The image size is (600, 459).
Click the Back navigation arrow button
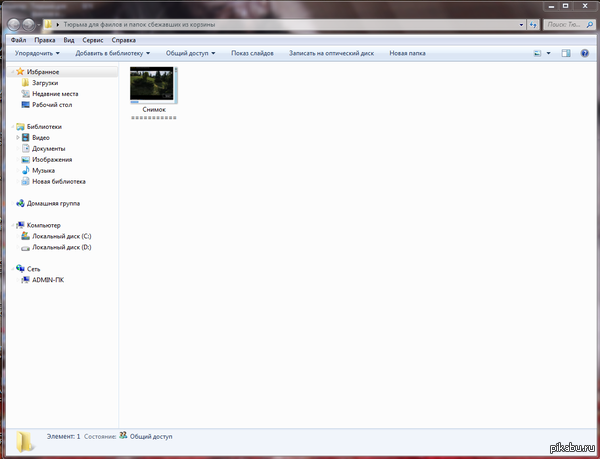14,25
